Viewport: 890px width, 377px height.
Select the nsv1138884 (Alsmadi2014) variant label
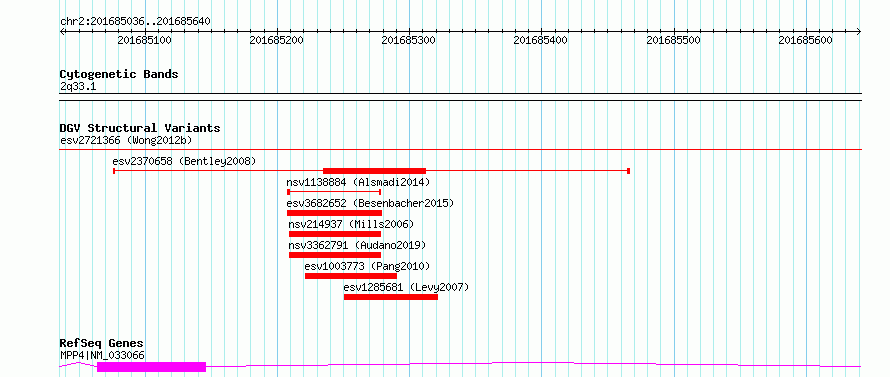tap(359, 182)
